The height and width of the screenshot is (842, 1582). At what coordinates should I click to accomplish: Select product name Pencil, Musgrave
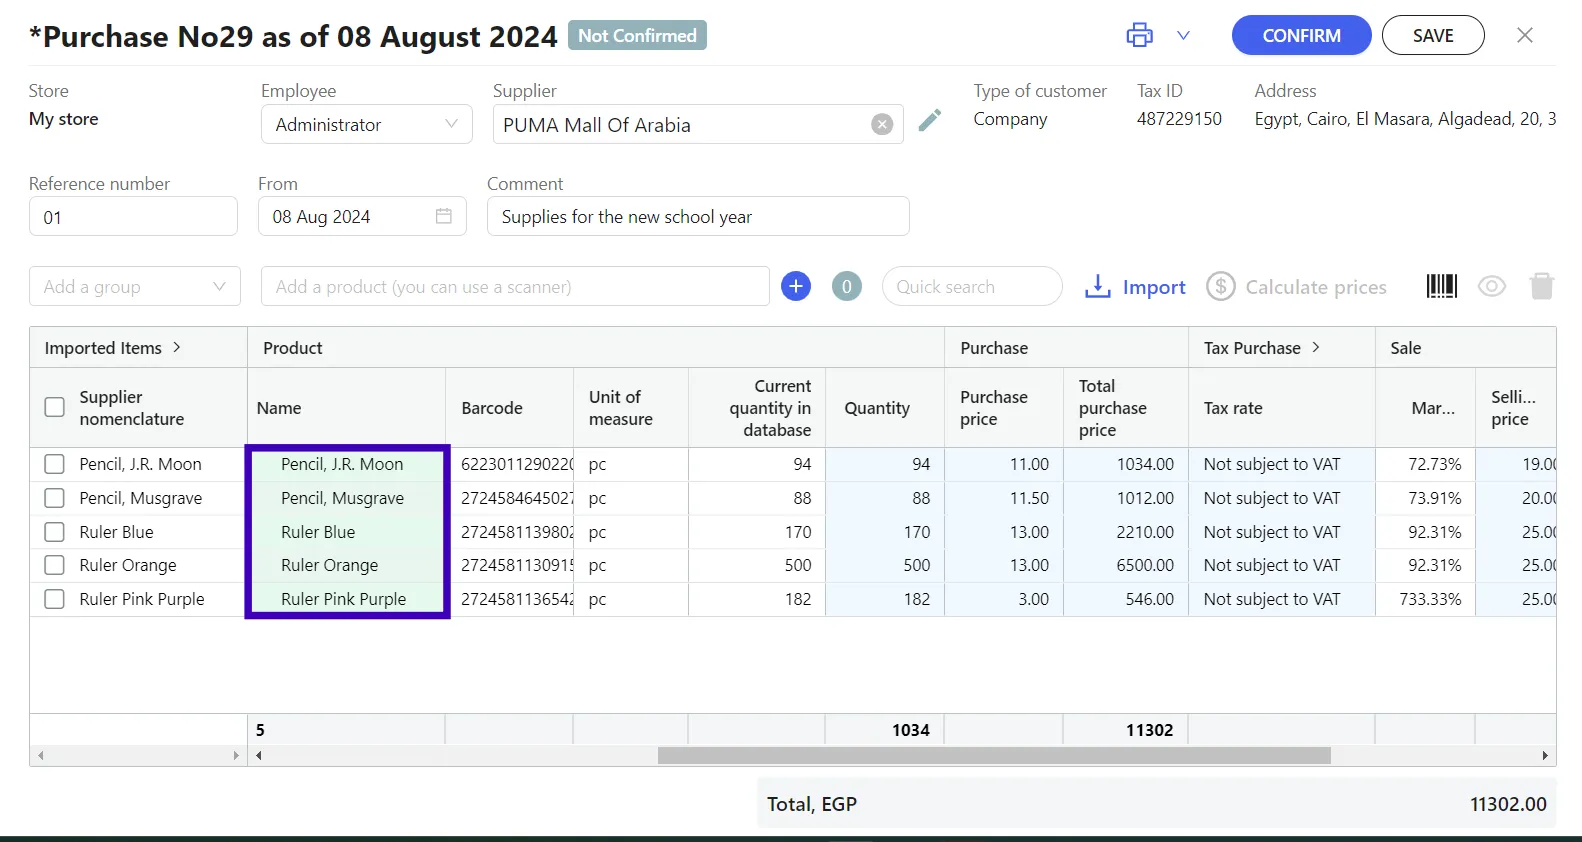coord(342,498)
